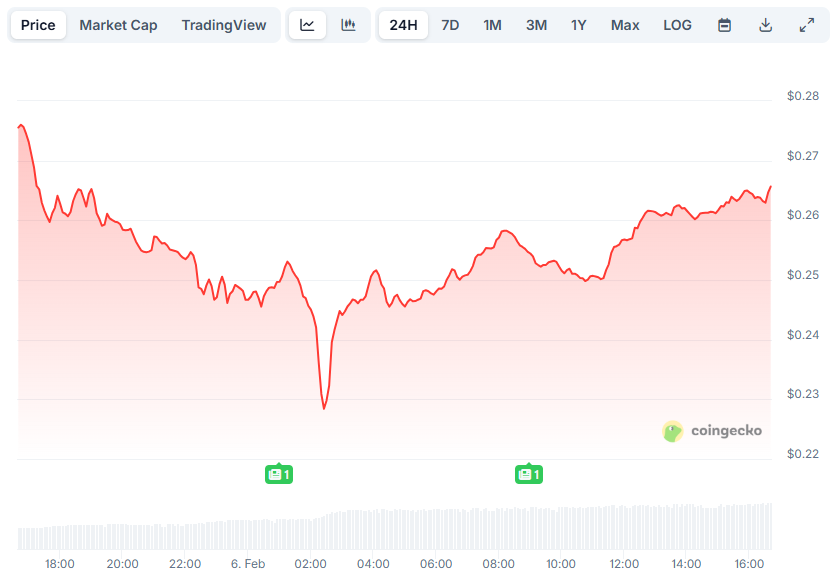837x586 pixels.
Task: Expand chart to fullscreen using arrows icon
Action: (x=807, y=24)
